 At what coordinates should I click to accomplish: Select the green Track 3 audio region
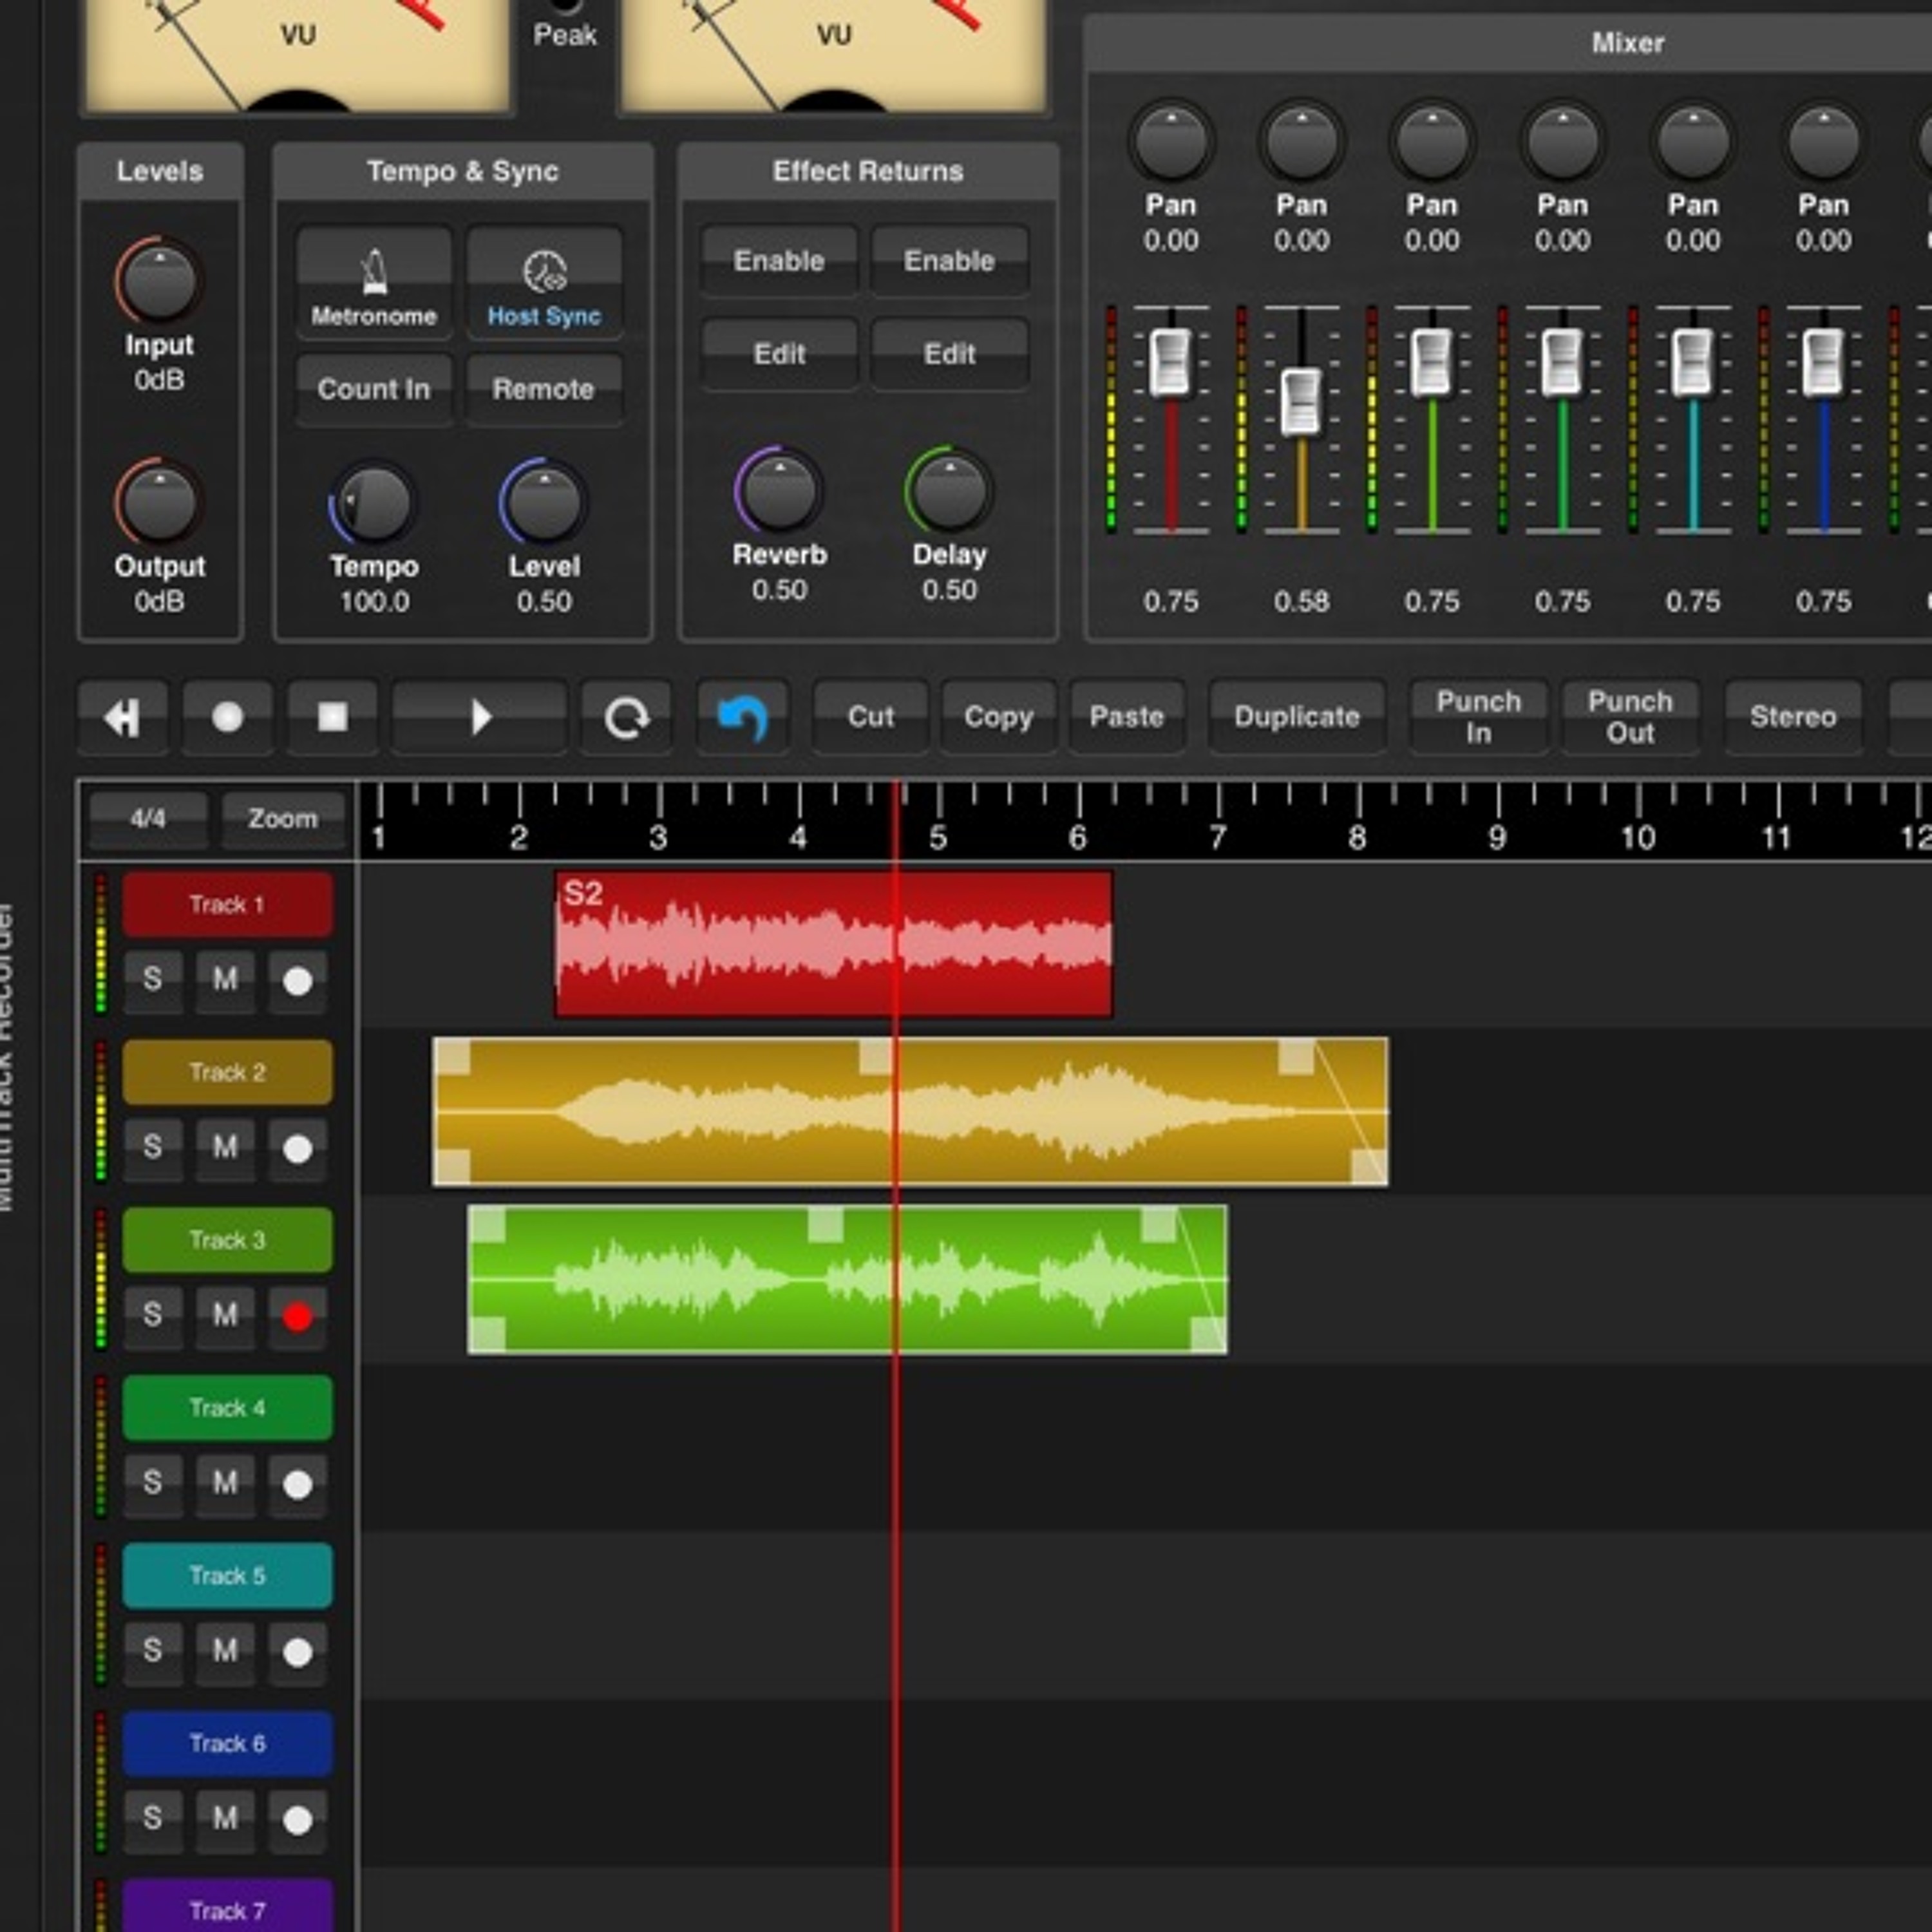[847, 1280]
